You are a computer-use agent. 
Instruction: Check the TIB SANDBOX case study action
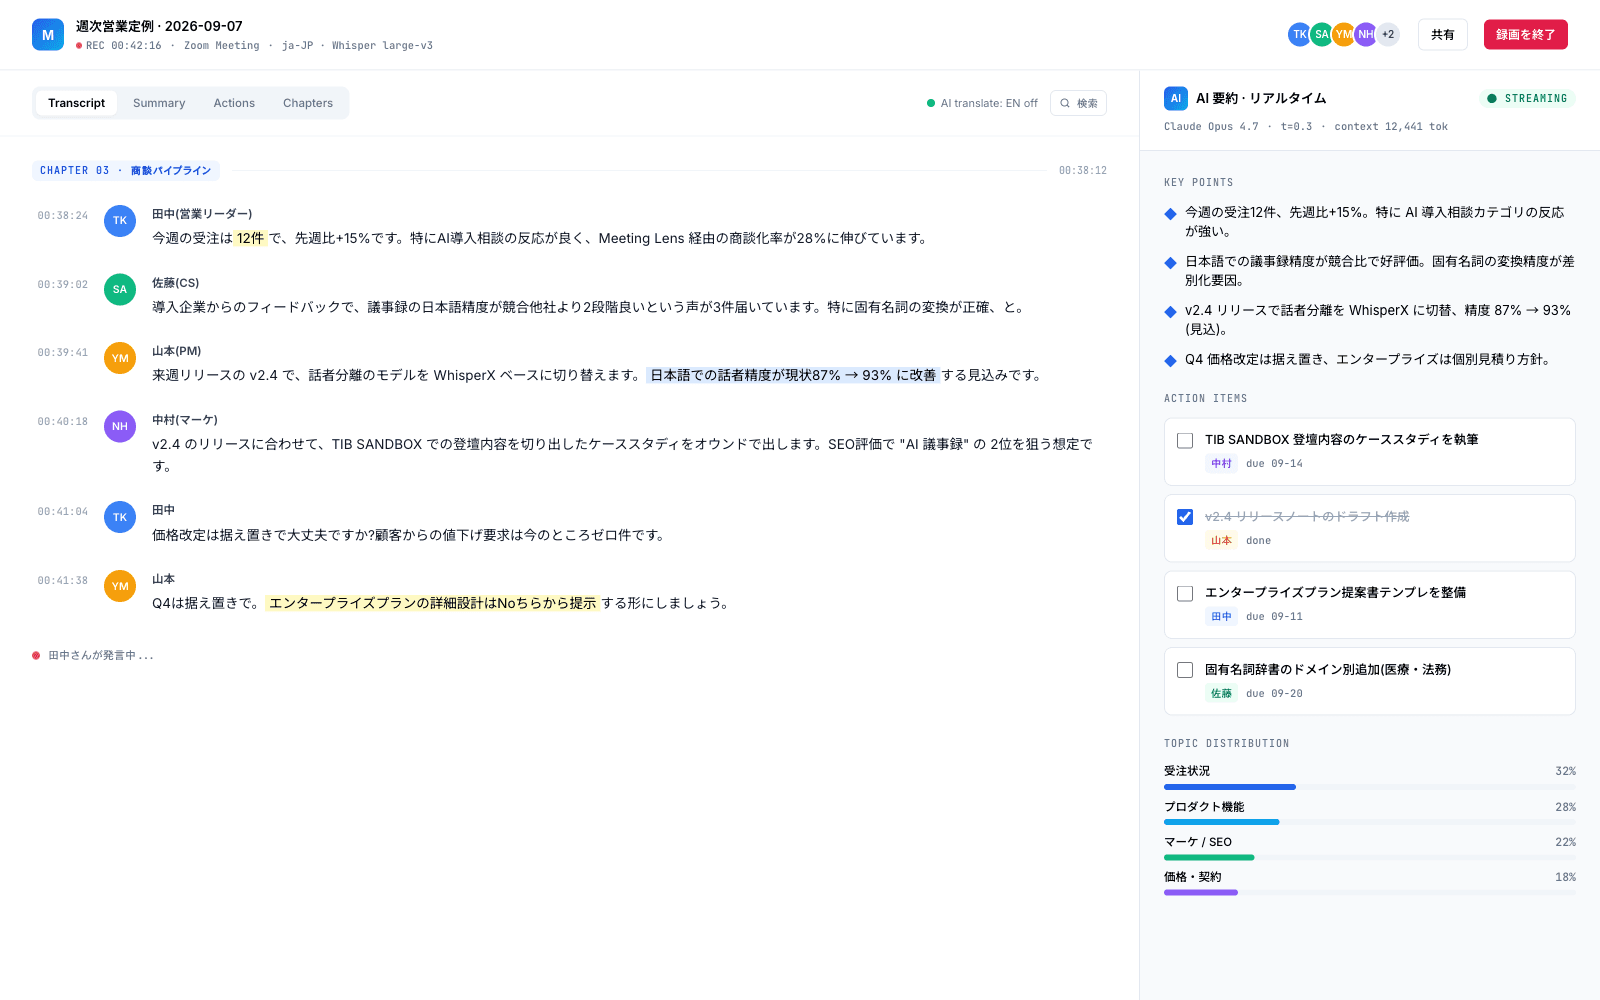pyautogui.click(x=1185, y=441)
